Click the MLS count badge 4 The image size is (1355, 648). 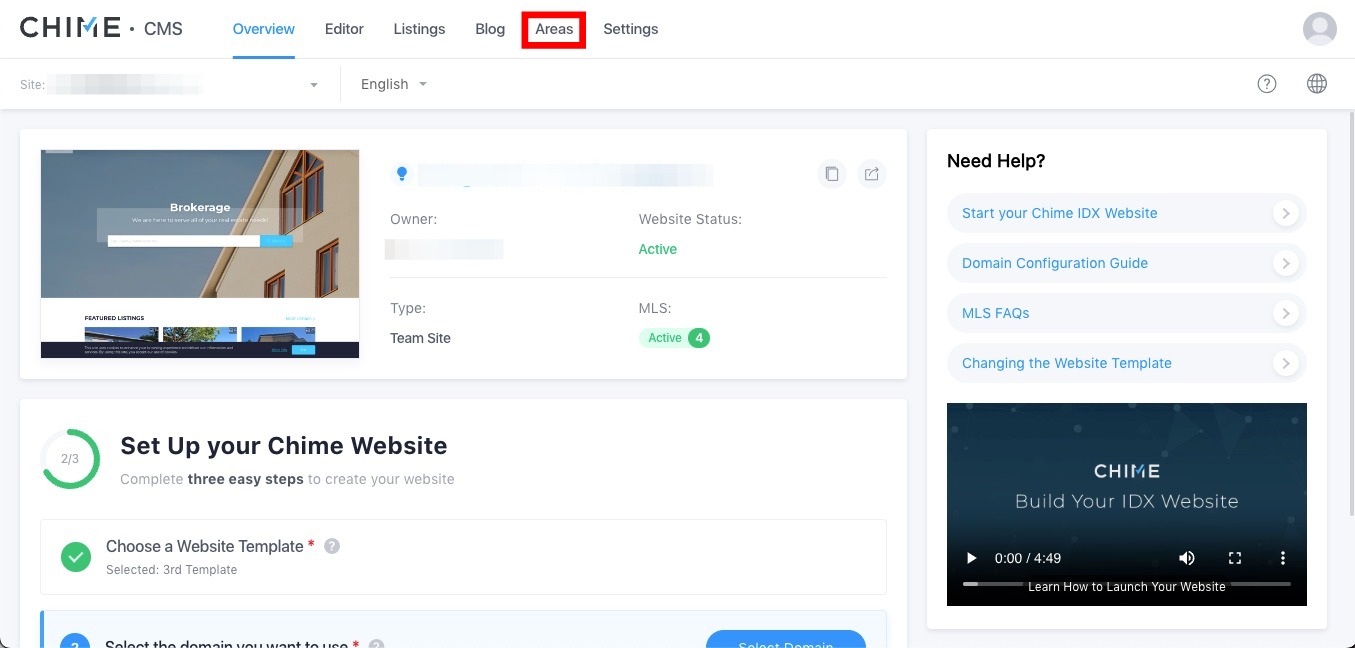coord(699,338)
